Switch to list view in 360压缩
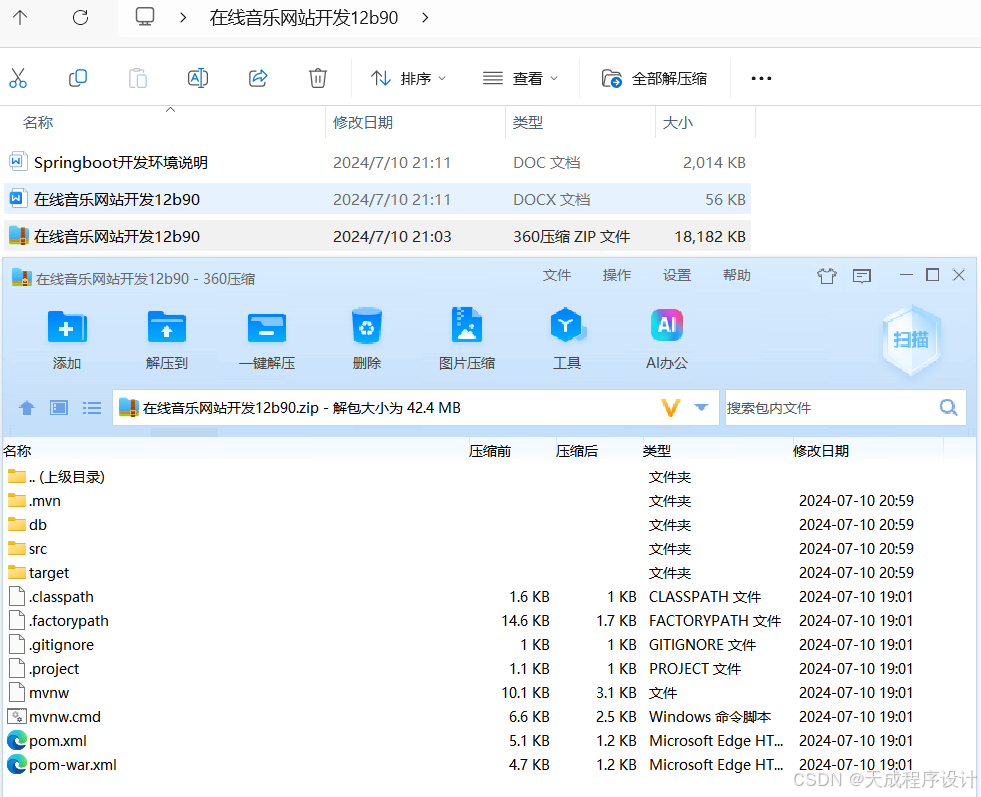 (92, 408)
